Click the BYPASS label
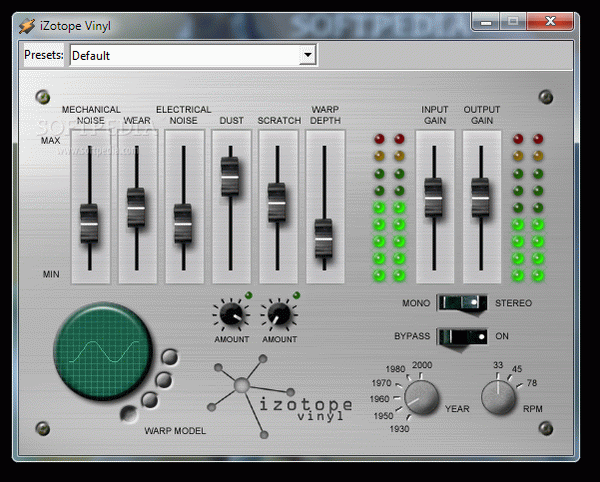600x482 pixels. (412, 336)
